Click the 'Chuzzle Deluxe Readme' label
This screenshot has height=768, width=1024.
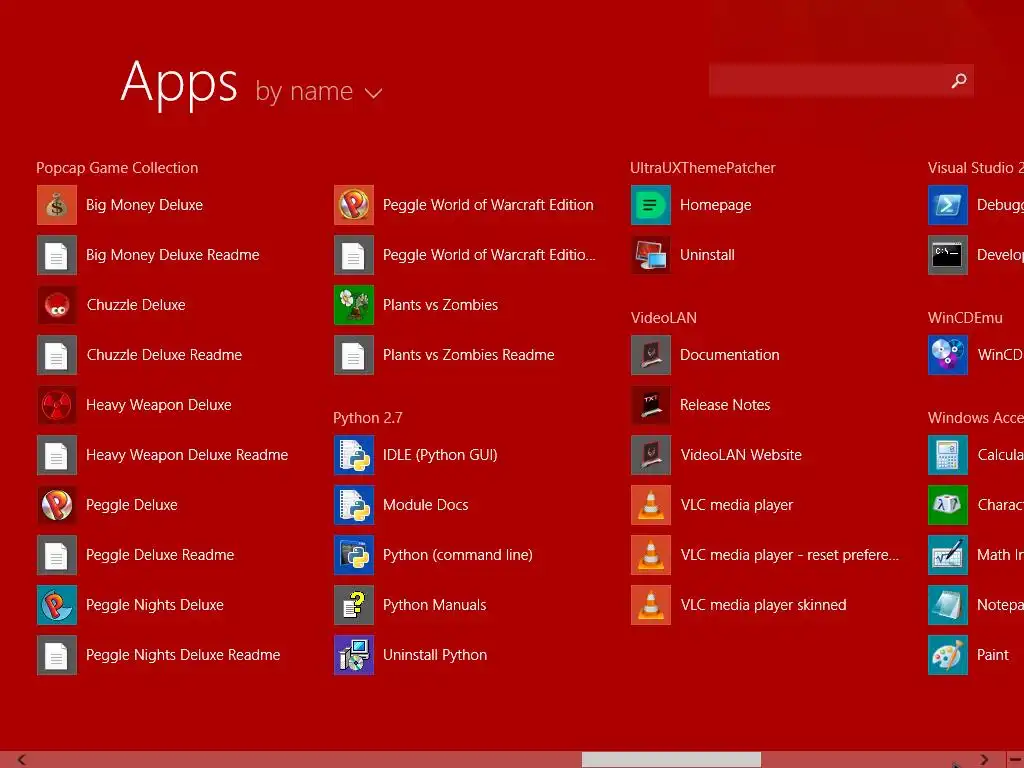point(165,355)
